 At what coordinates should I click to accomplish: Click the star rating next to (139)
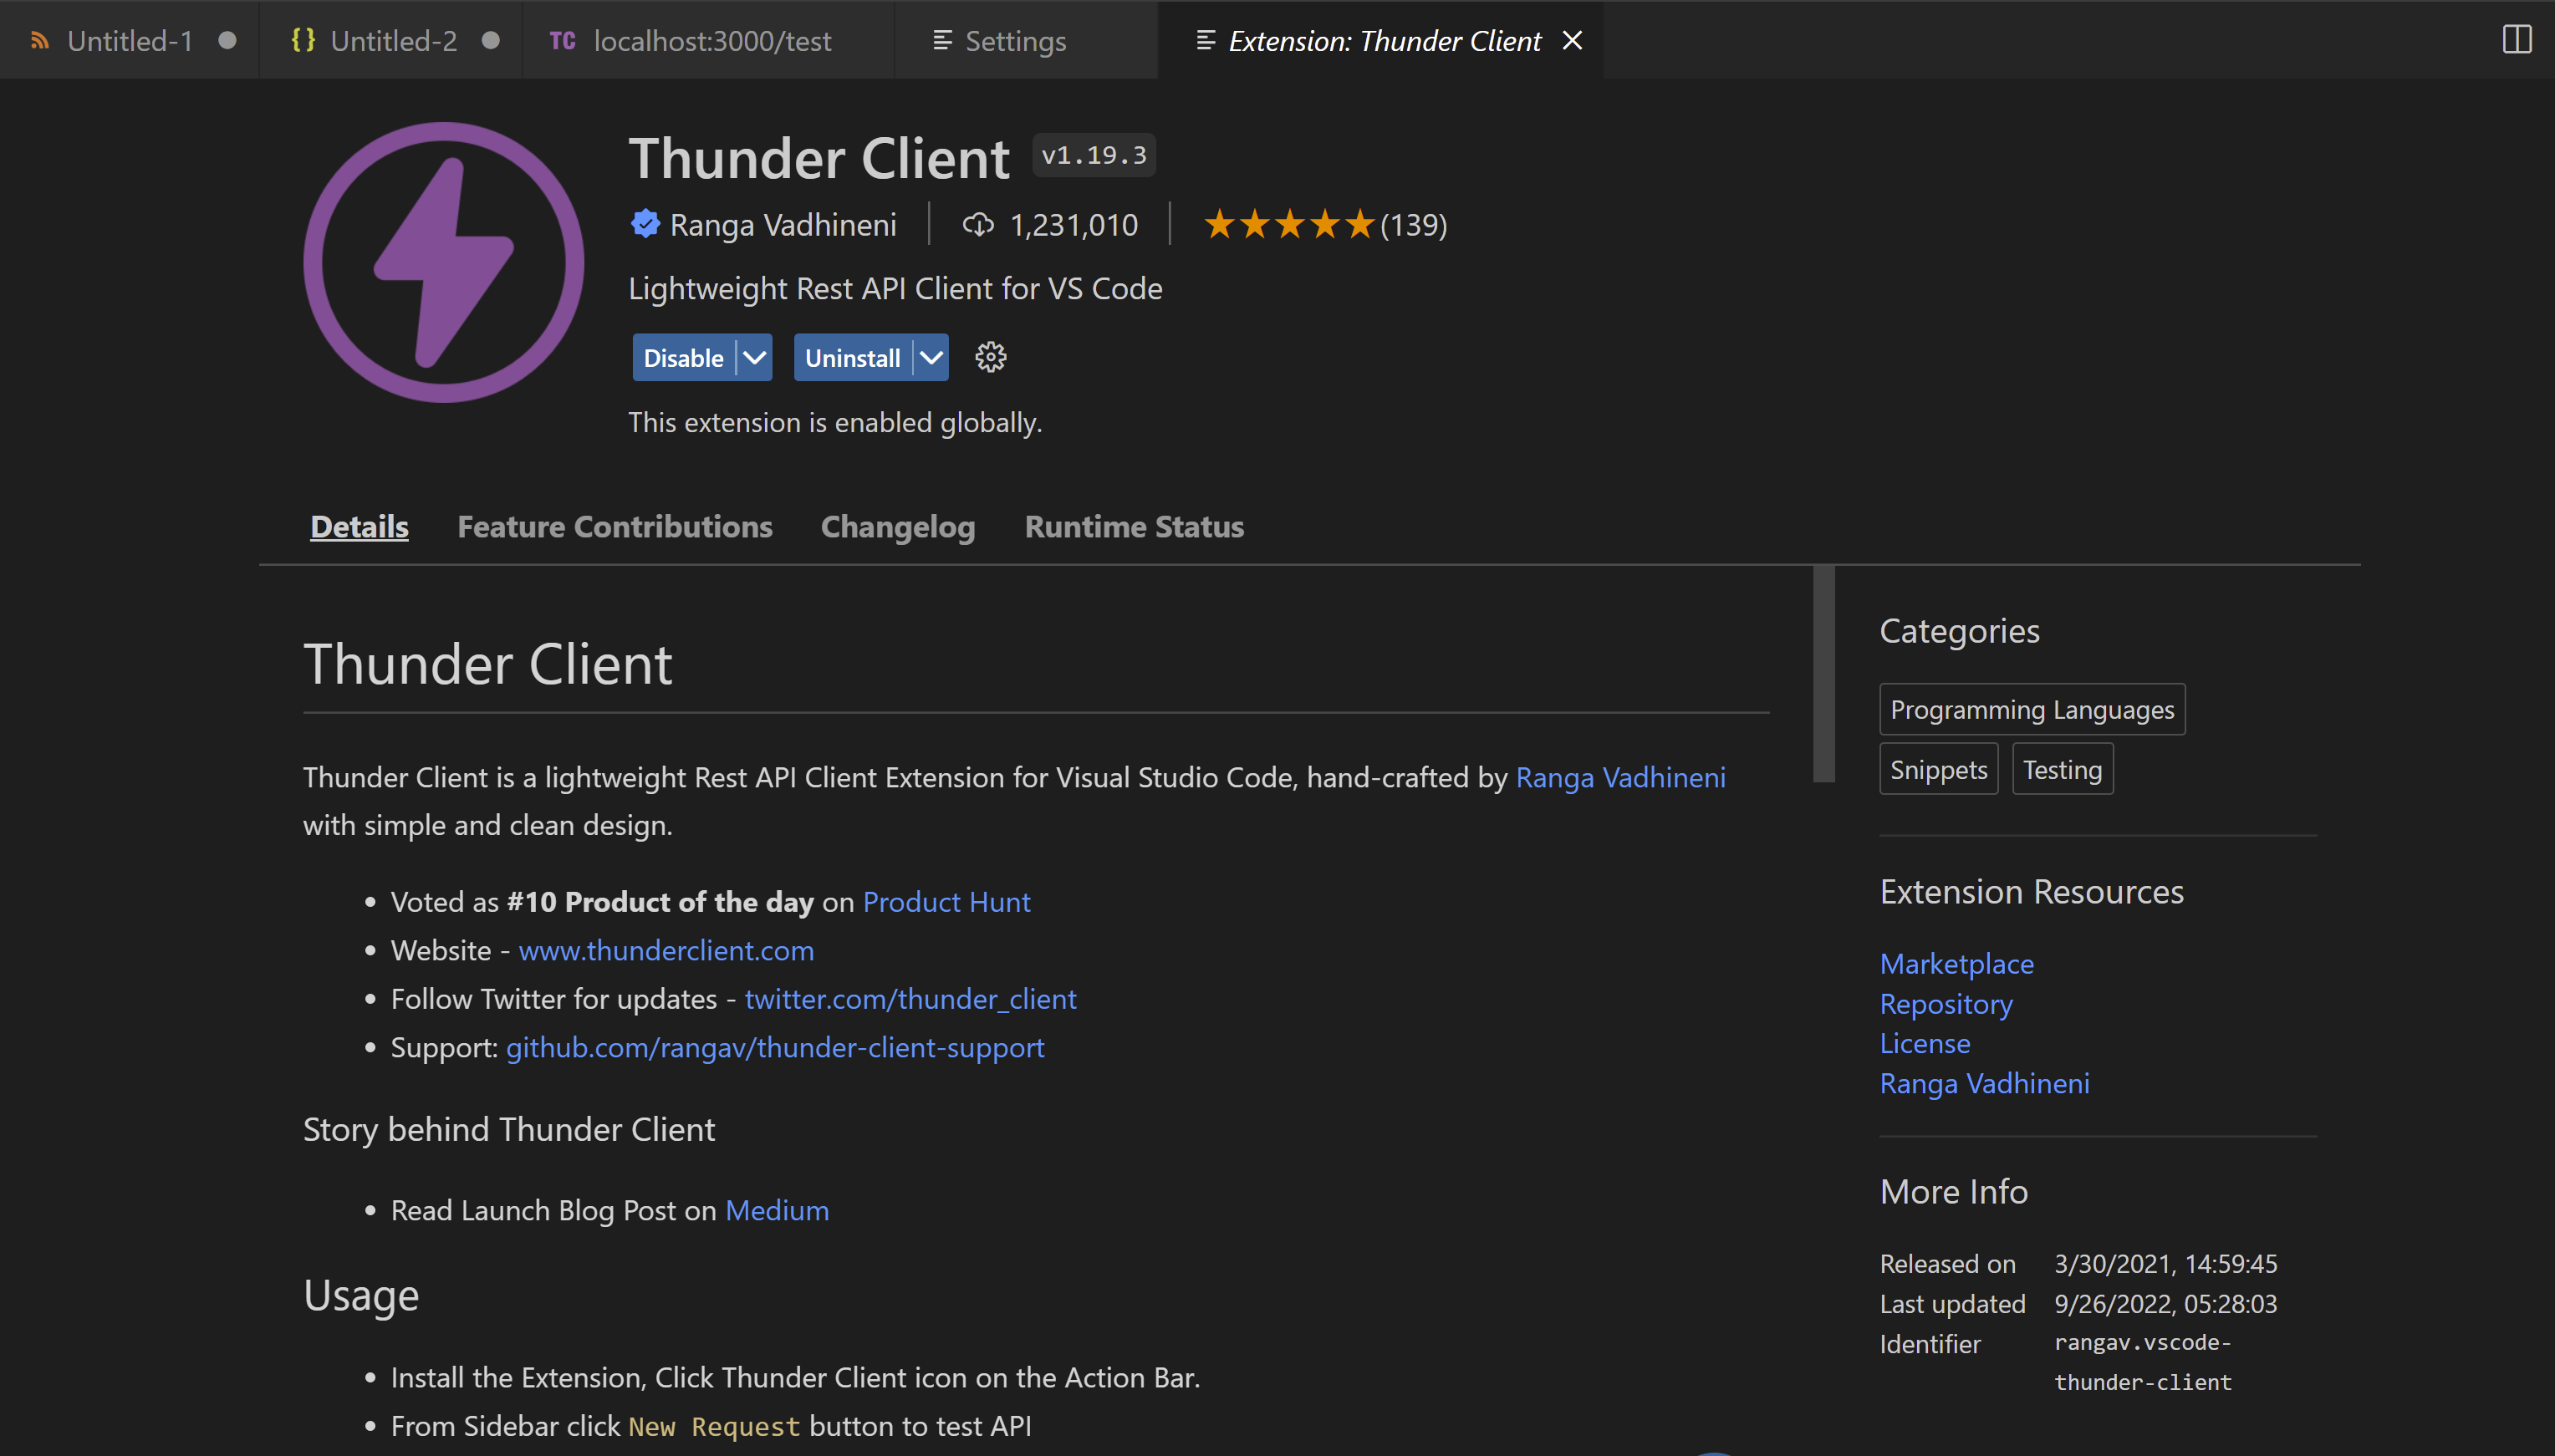click(x=1290, y=224)
